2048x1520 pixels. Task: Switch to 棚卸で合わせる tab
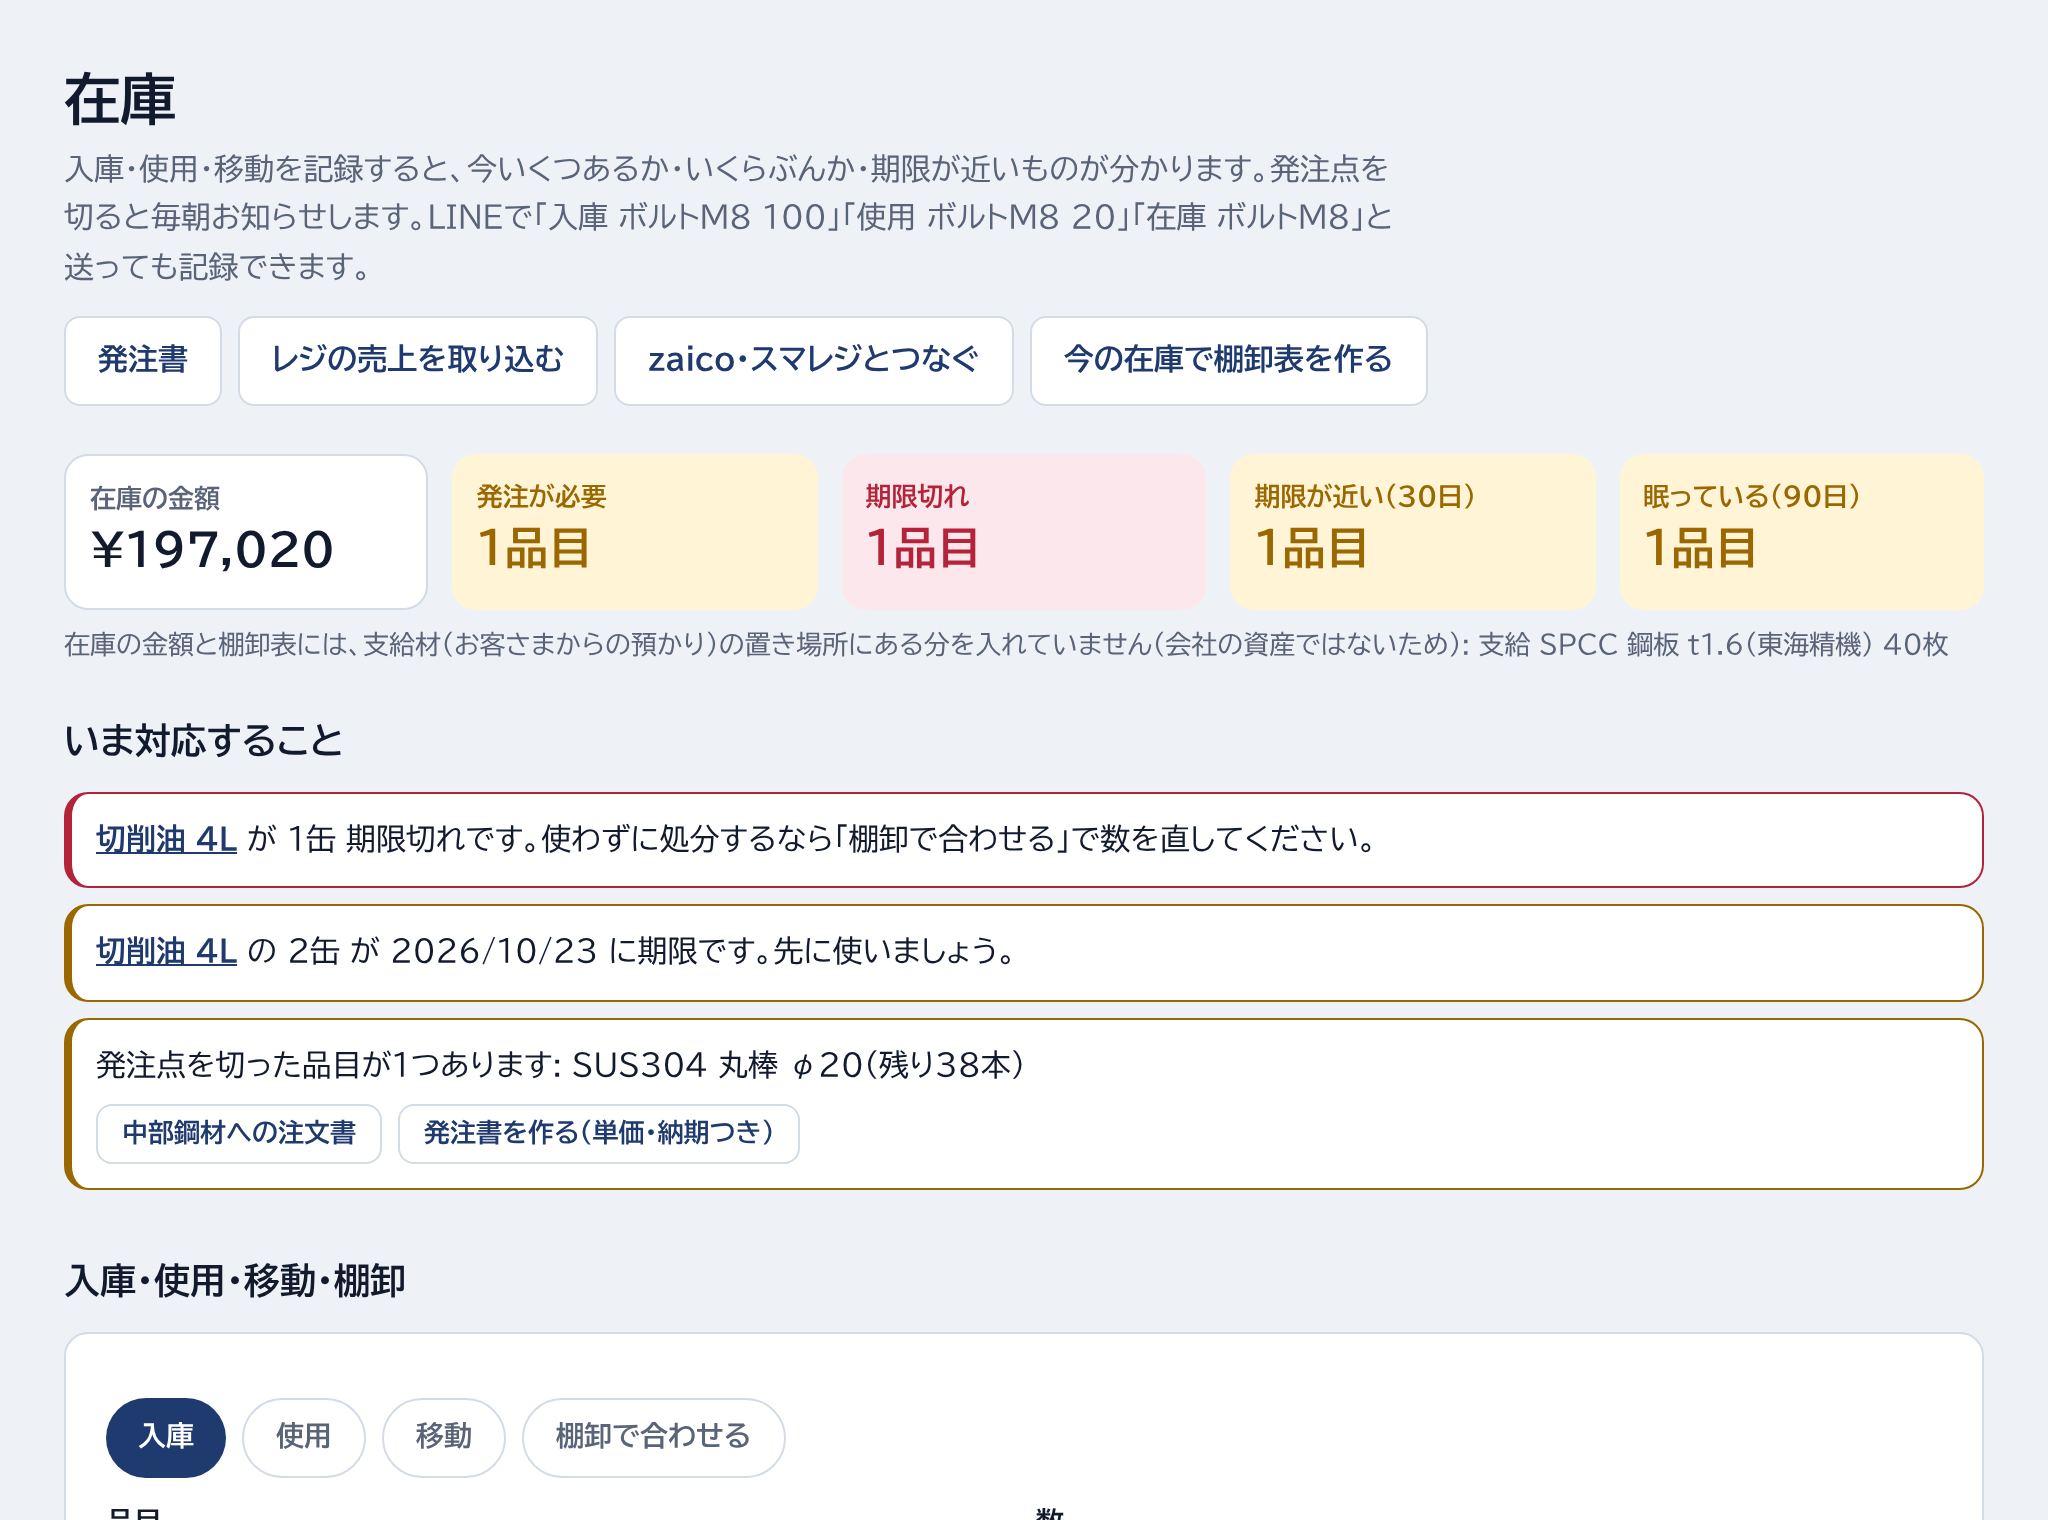[654, 1437]
